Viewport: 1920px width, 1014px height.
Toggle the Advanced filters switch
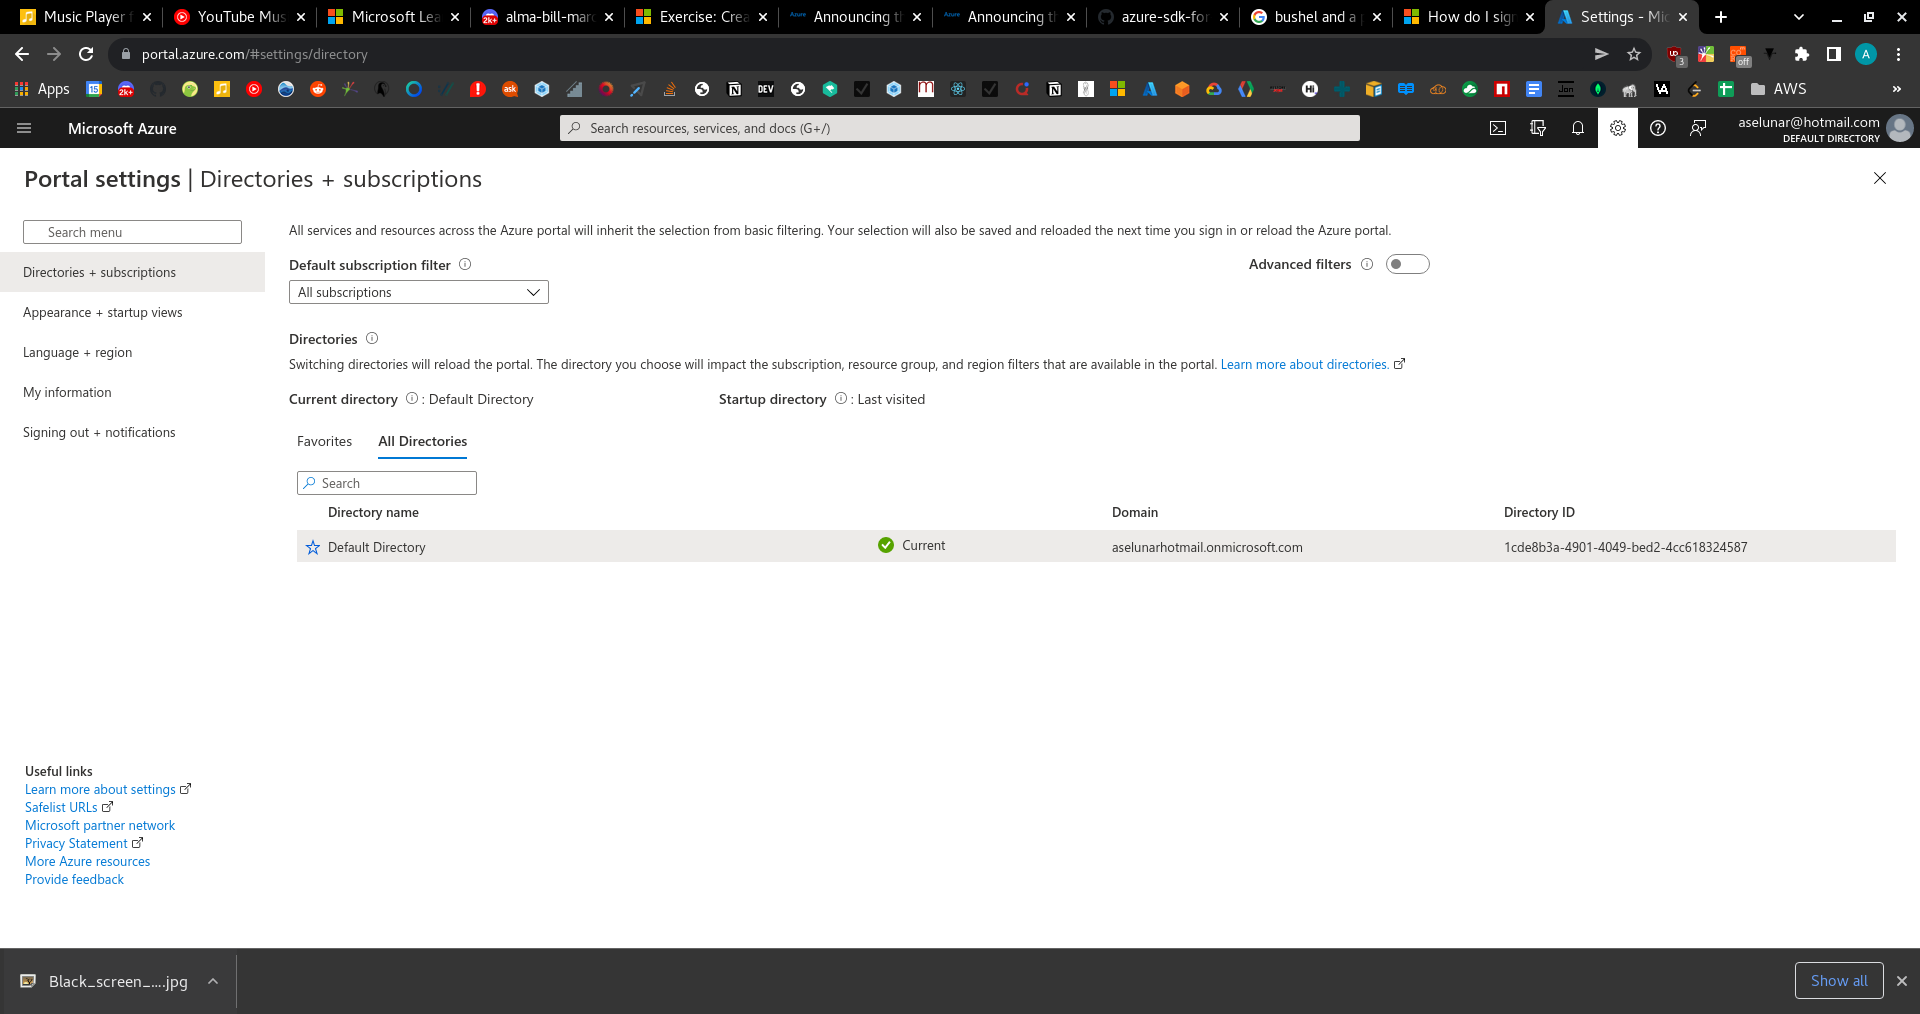(1408, 264)
